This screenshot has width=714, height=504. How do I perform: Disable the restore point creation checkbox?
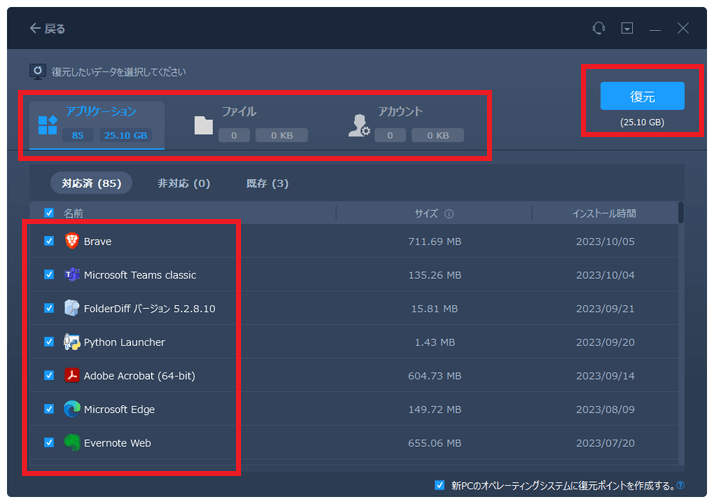440,485
